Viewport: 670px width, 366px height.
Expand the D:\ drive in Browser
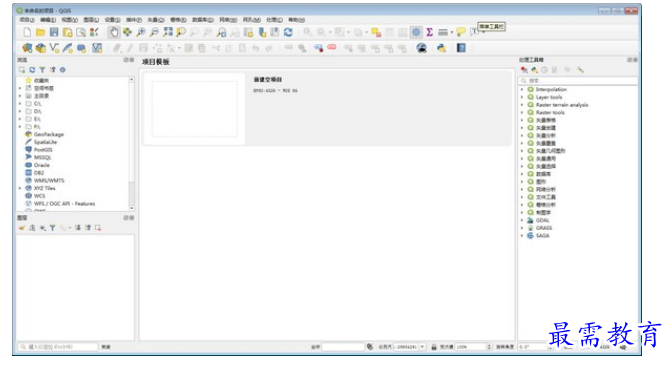coord(20,111)
